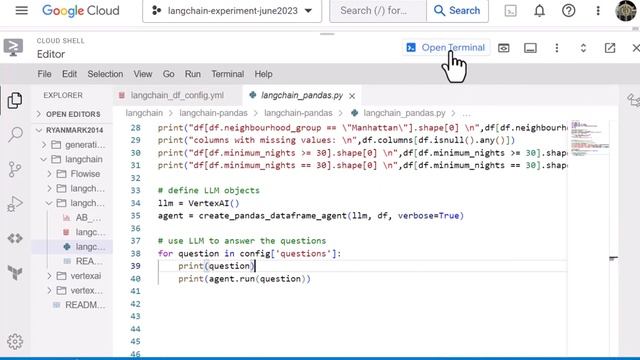Viewport: 640px width, 360px height.
Task: Select the root READM... file
Action: (79, 305)
